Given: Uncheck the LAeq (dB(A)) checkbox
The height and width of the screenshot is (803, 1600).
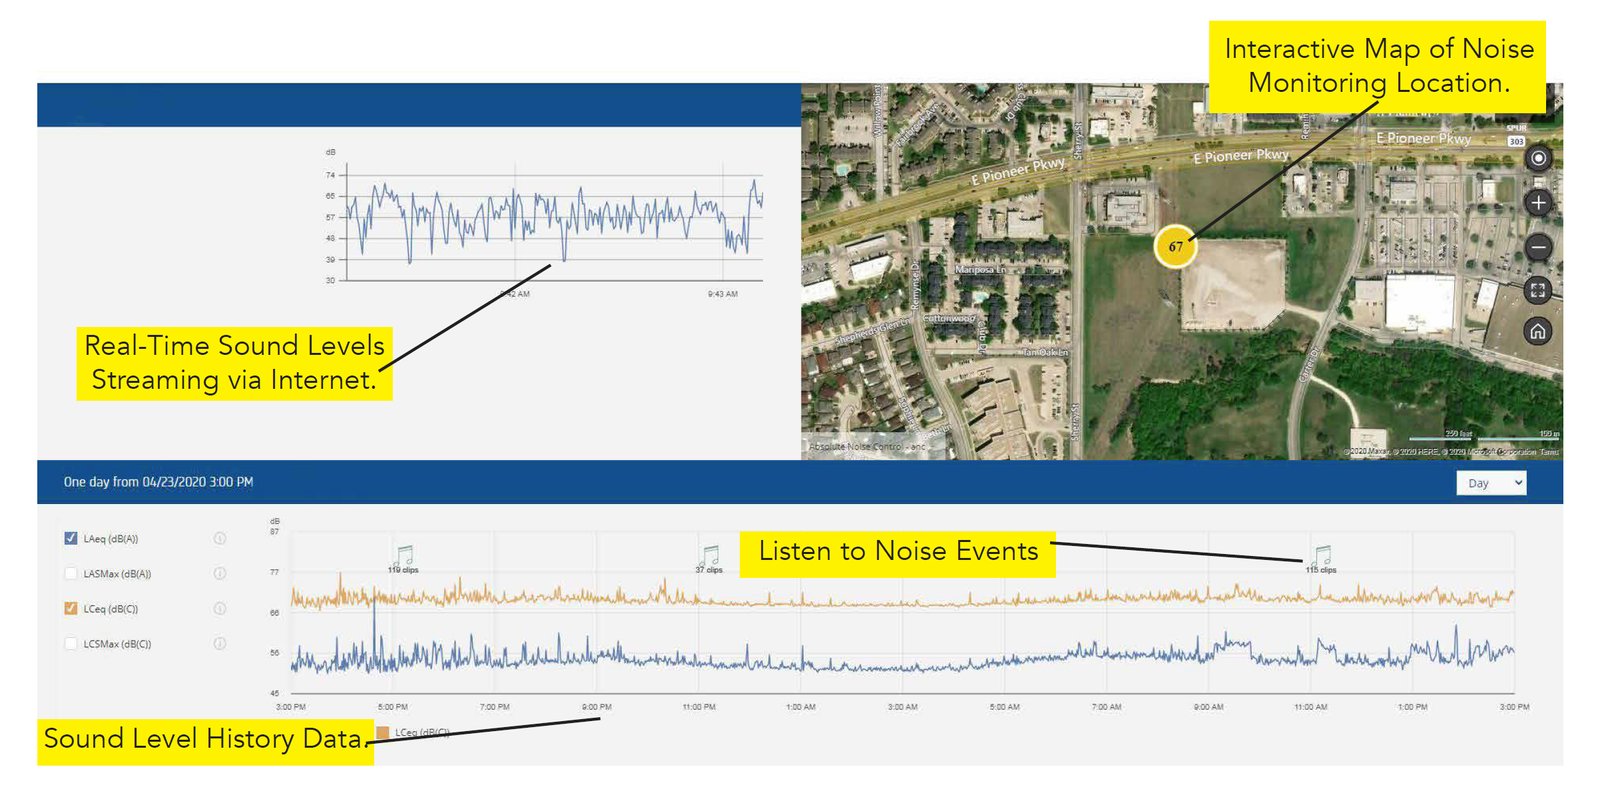Looking at the screenshot, I should [x=71, y=538].
